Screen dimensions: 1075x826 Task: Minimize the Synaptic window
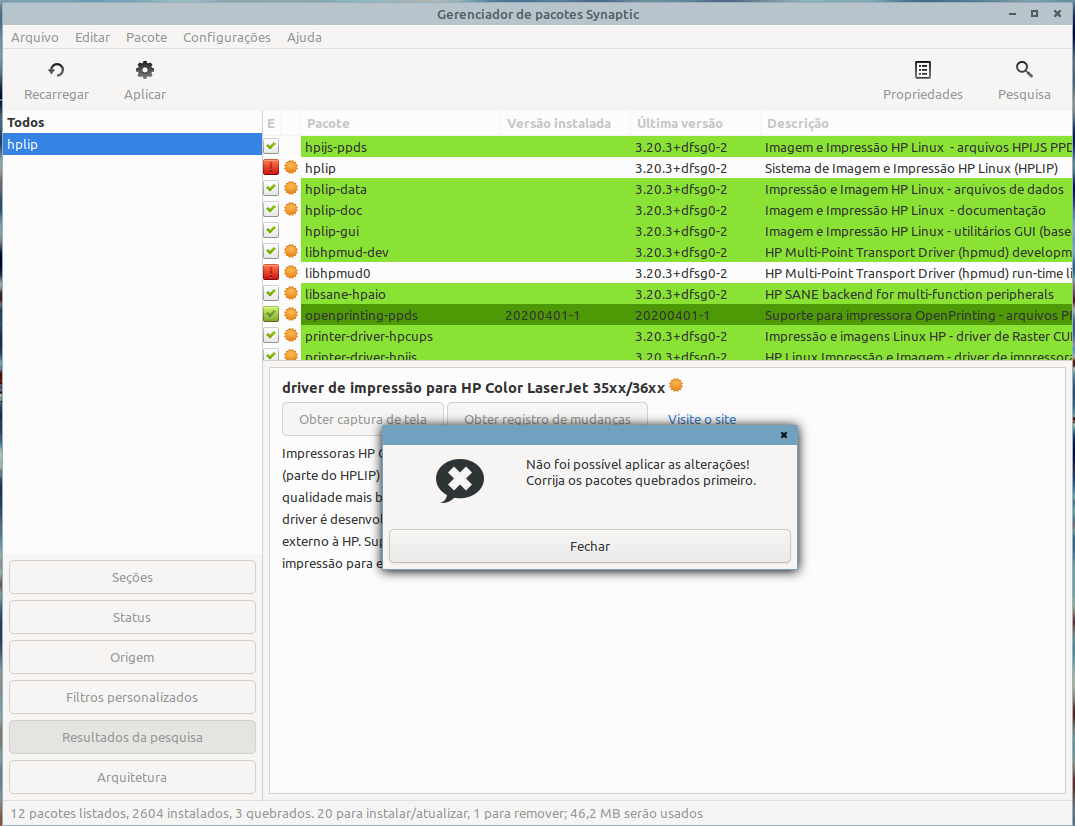(1012, 14)
